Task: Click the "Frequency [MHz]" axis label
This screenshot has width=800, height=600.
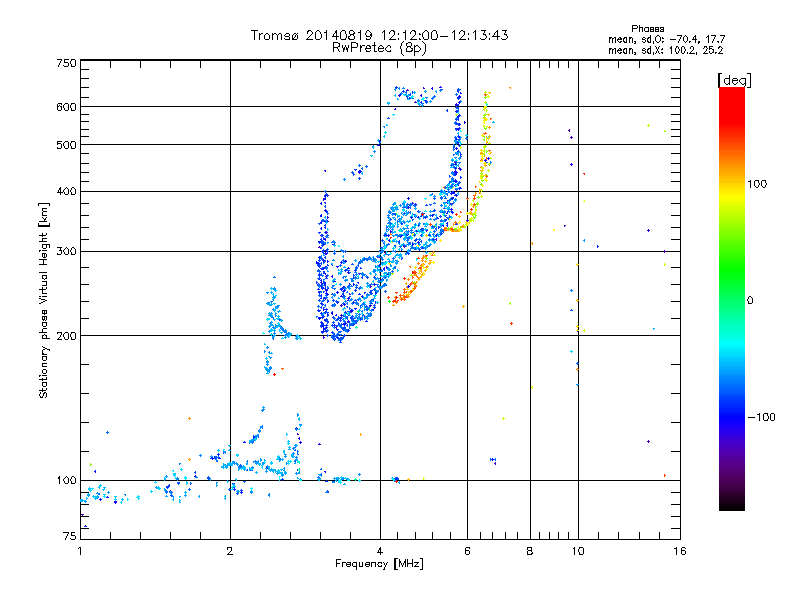Action: click(x=380, y=564)
